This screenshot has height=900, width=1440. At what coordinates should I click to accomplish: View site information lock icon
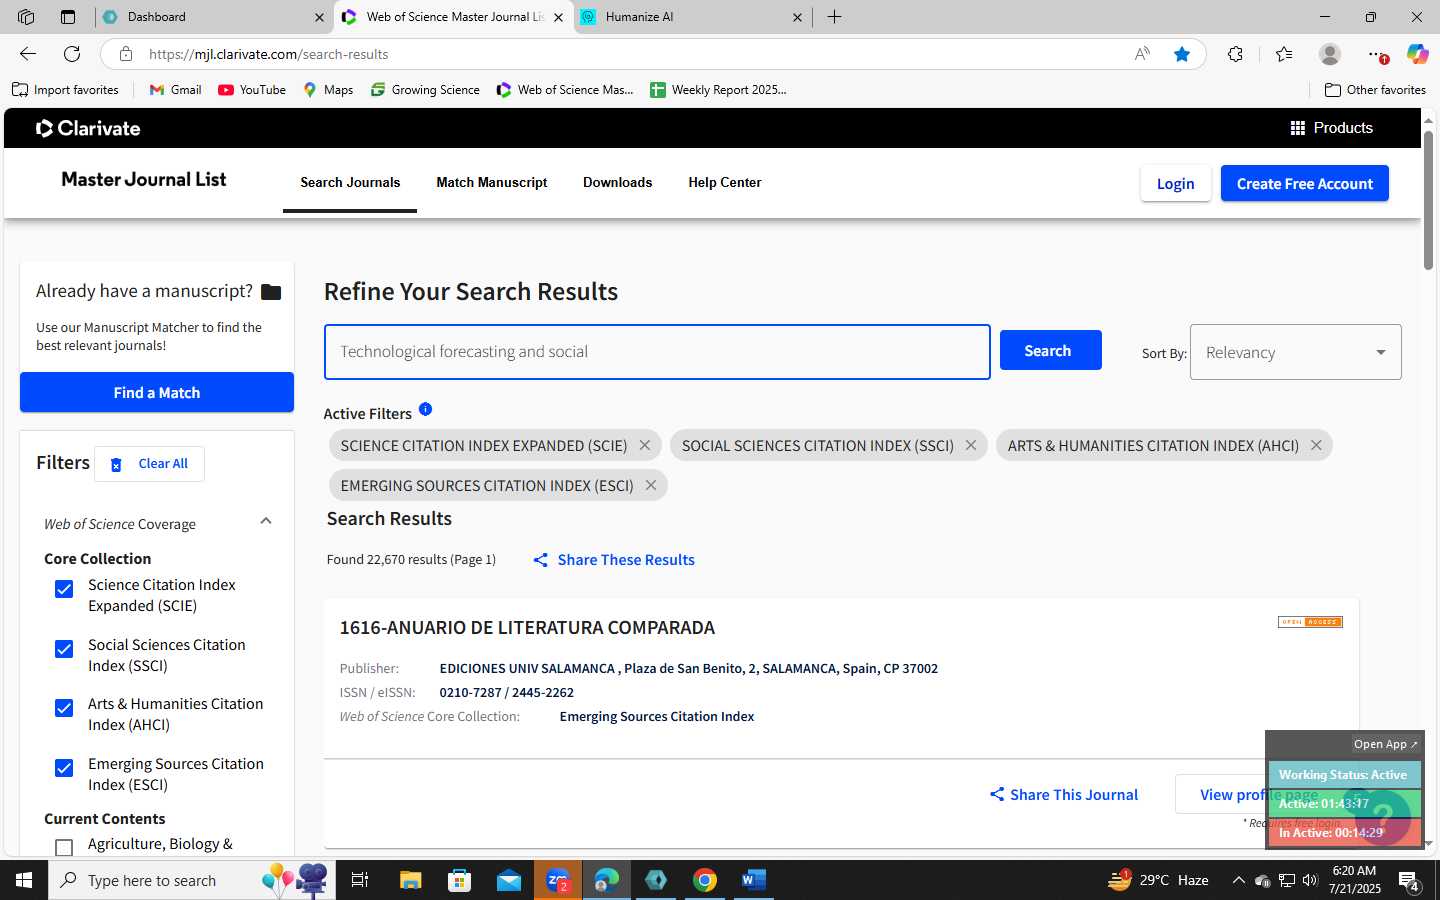126,54
